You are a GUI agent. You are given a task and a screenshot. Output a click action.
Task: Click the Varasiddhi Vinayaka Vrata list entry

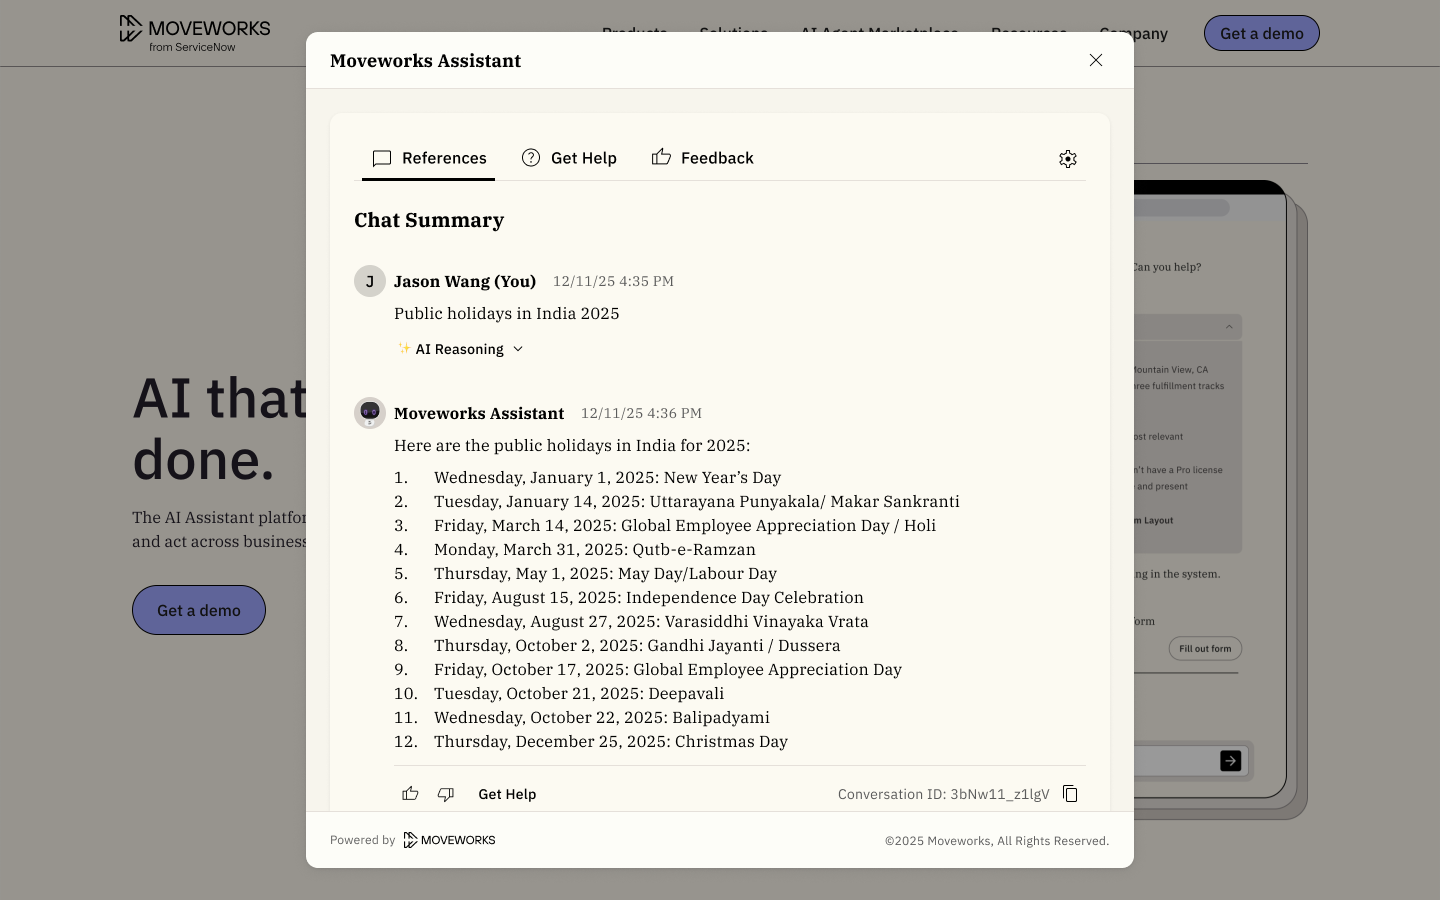652,621
